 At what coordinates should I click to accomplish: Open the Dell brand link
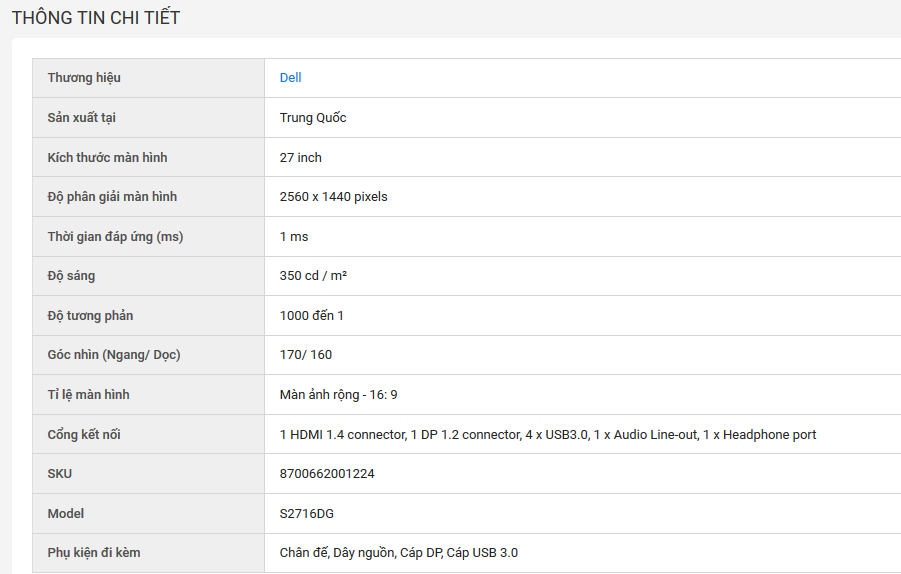click(x=290, y=78)
